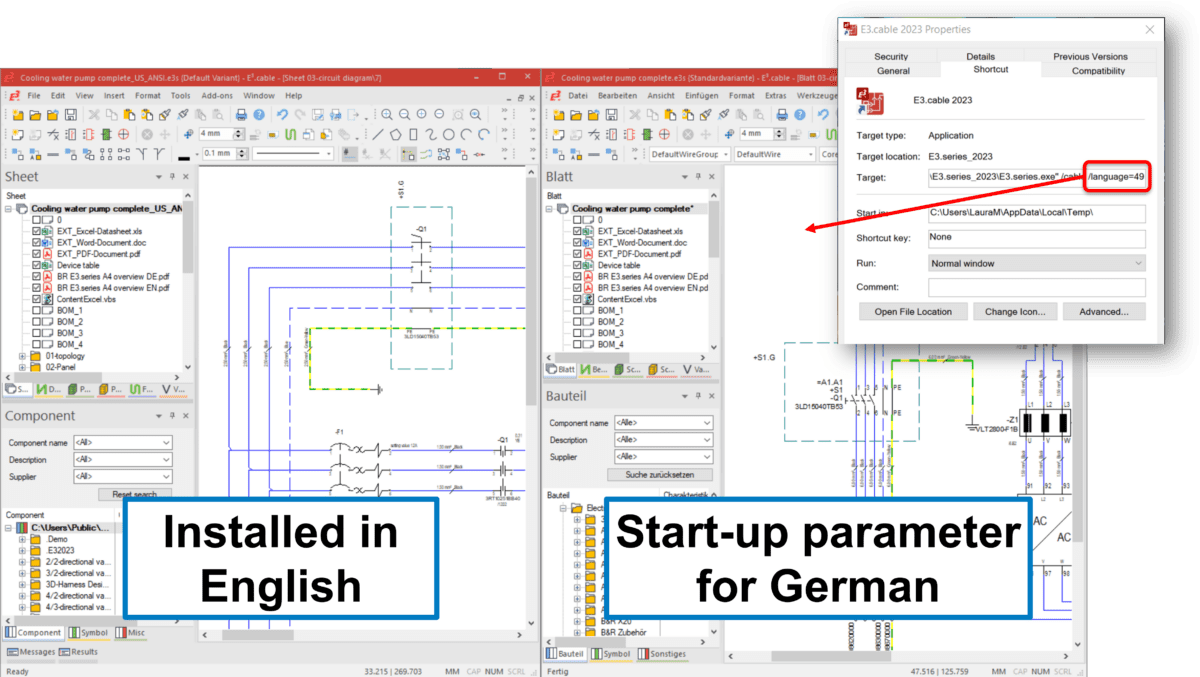Click the Open folder icon in English toolbar

click(35, 115)
